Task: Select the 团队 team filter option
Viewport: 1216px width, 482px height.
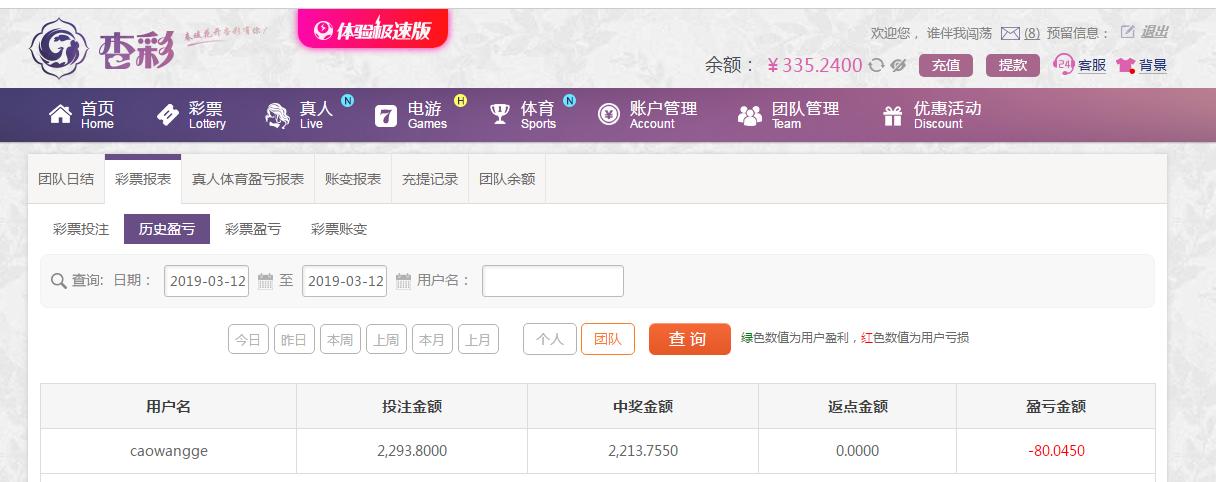Action: 608,340
